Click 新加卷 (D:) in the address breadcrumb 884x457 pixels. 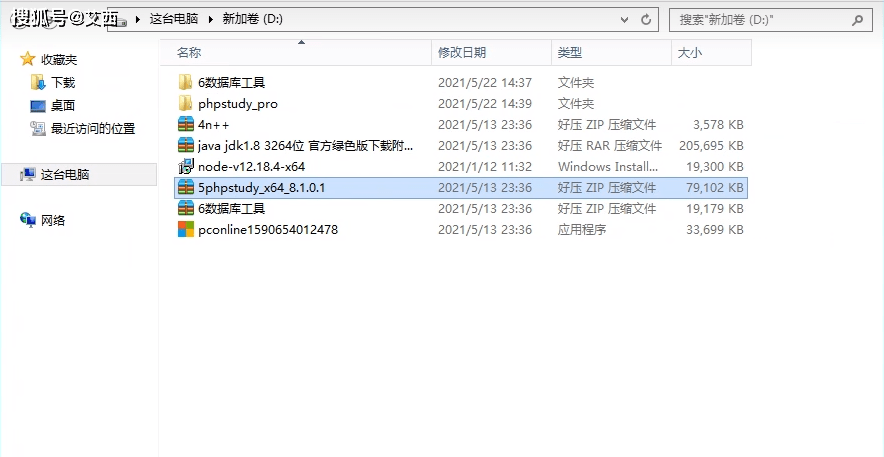click(x=253, y=19)
